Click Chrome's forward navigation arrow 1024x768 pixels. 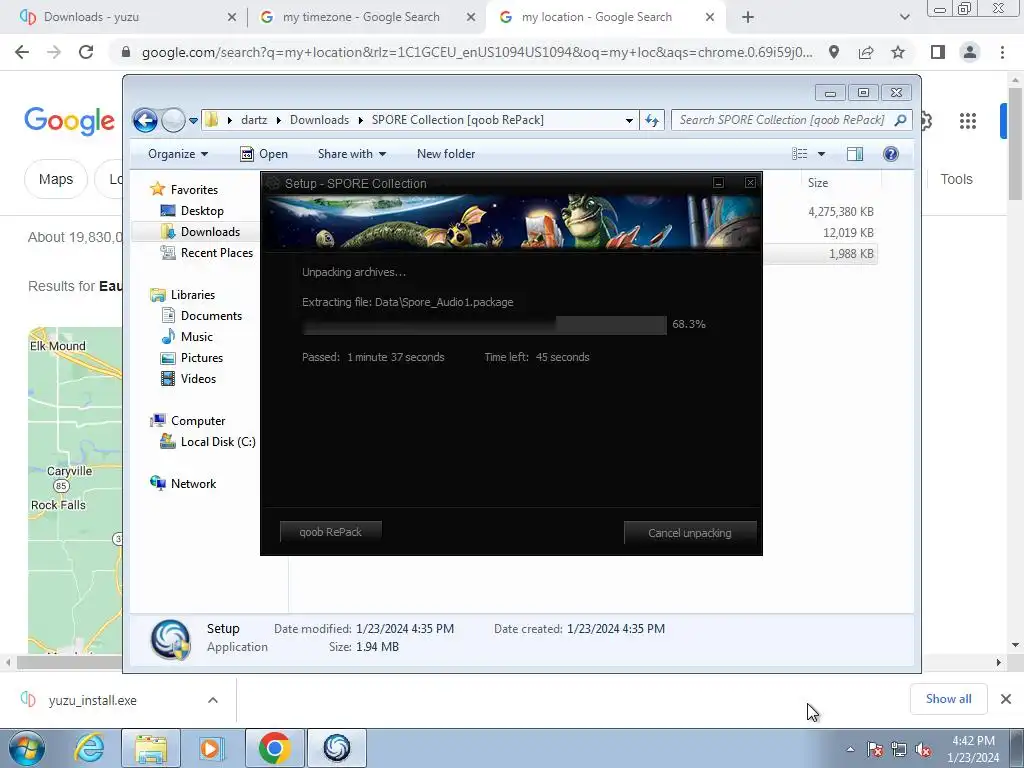[54, 52]
